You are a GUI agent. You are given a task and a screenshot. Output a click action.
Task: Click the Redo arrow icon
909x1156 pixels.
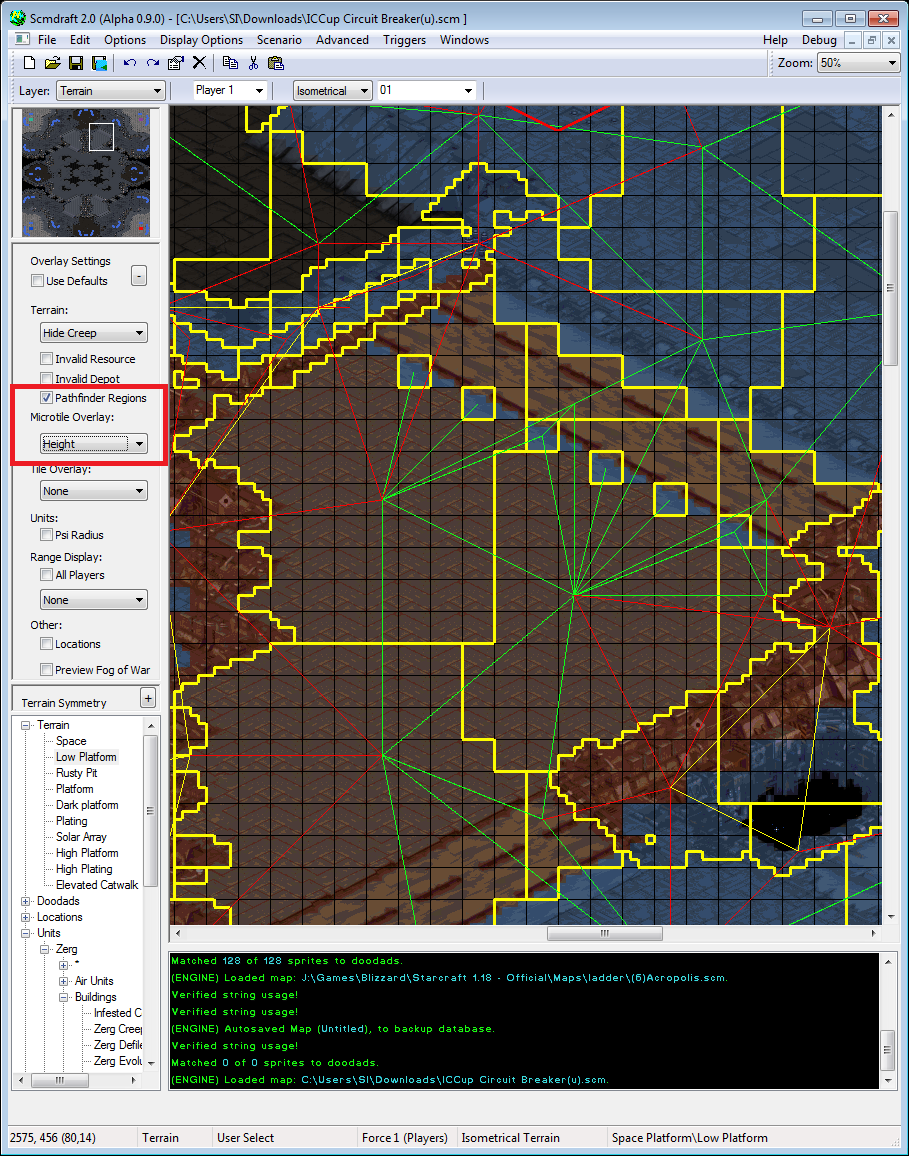153,63
